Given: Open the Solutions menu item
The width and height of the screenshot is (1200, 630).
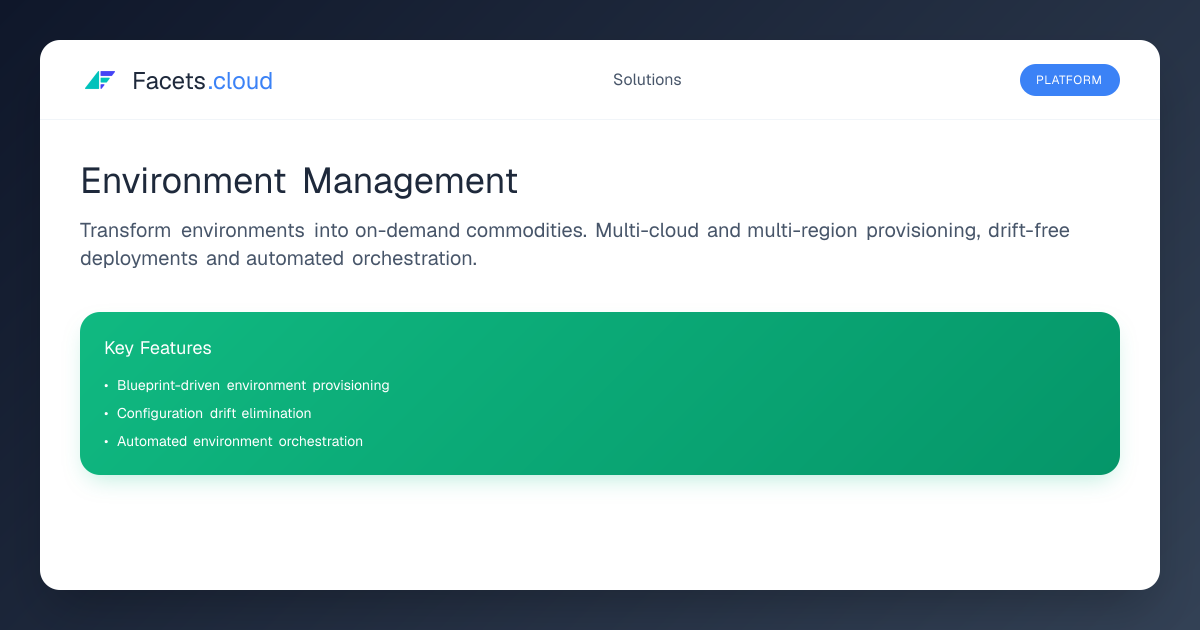Looking at the screenshot, I should [x=647, y=80].
